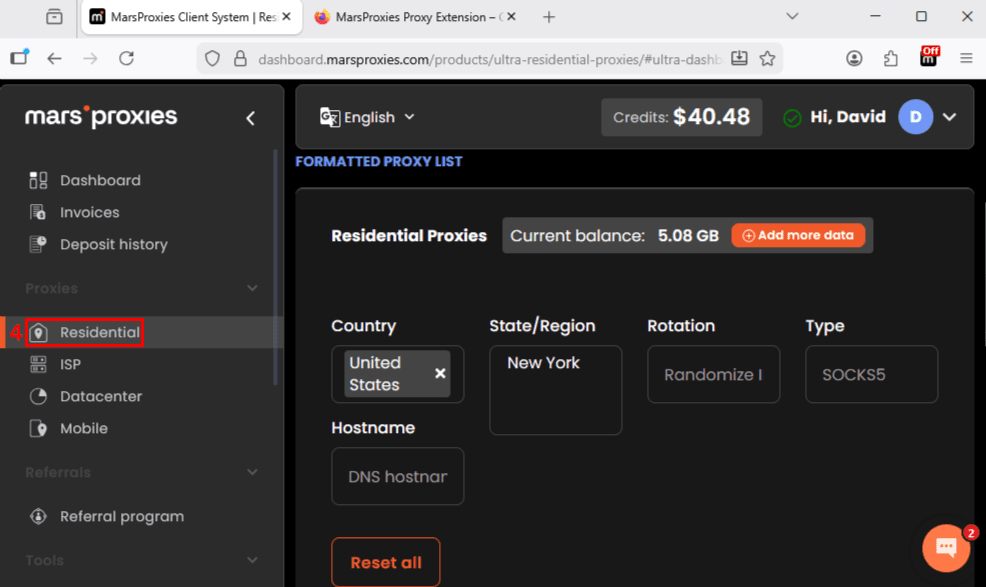Remove United States from Country field

tap(440, 373)
